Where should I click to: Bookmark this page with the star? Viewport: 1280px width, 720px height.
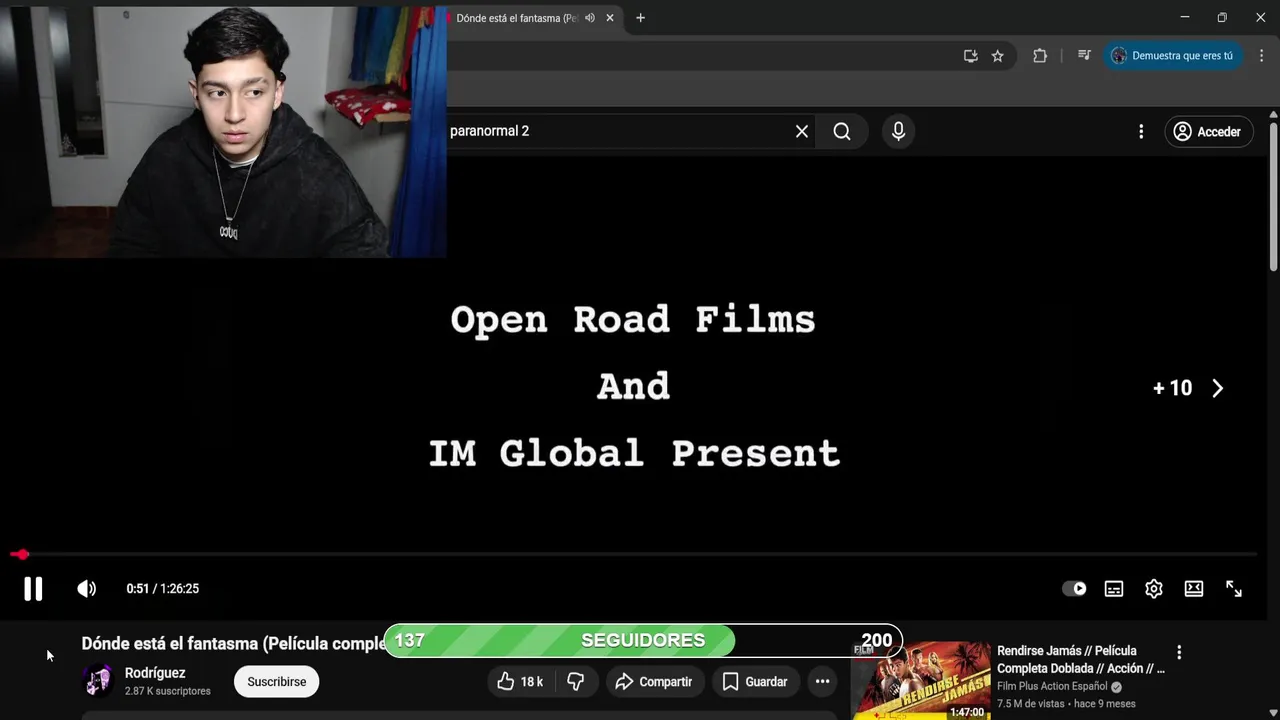pyautogui.click(x=997, y=56)
